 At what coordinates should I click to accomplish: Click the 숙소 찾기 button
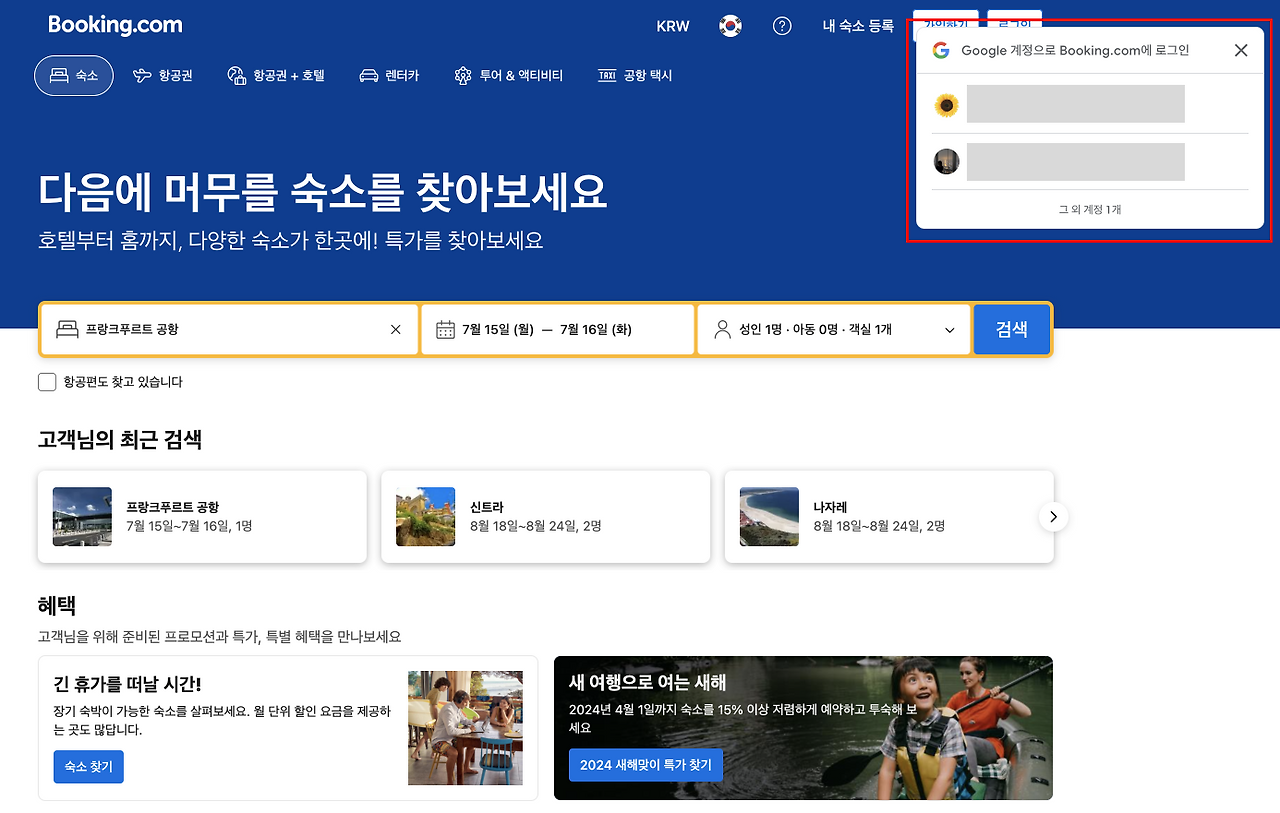click(x=88, y=767)
